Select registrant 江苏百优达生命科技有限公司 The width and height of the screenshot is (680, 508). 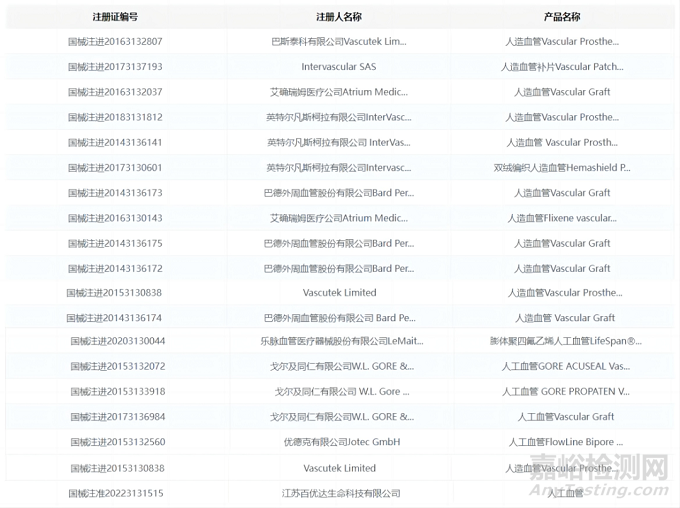pyautogui.click(x=339, y=493)
